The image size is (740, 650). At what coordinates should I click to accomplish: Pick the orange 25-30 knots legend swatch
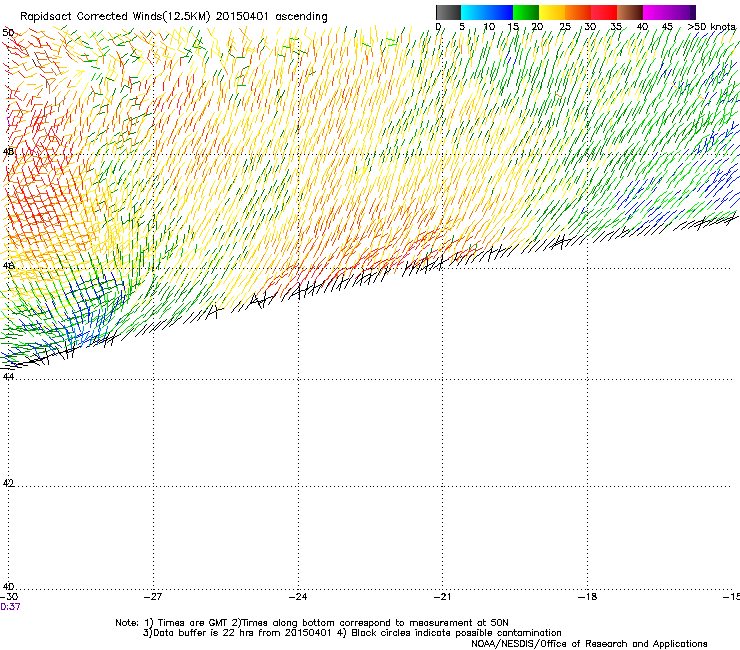click(578, 12)
